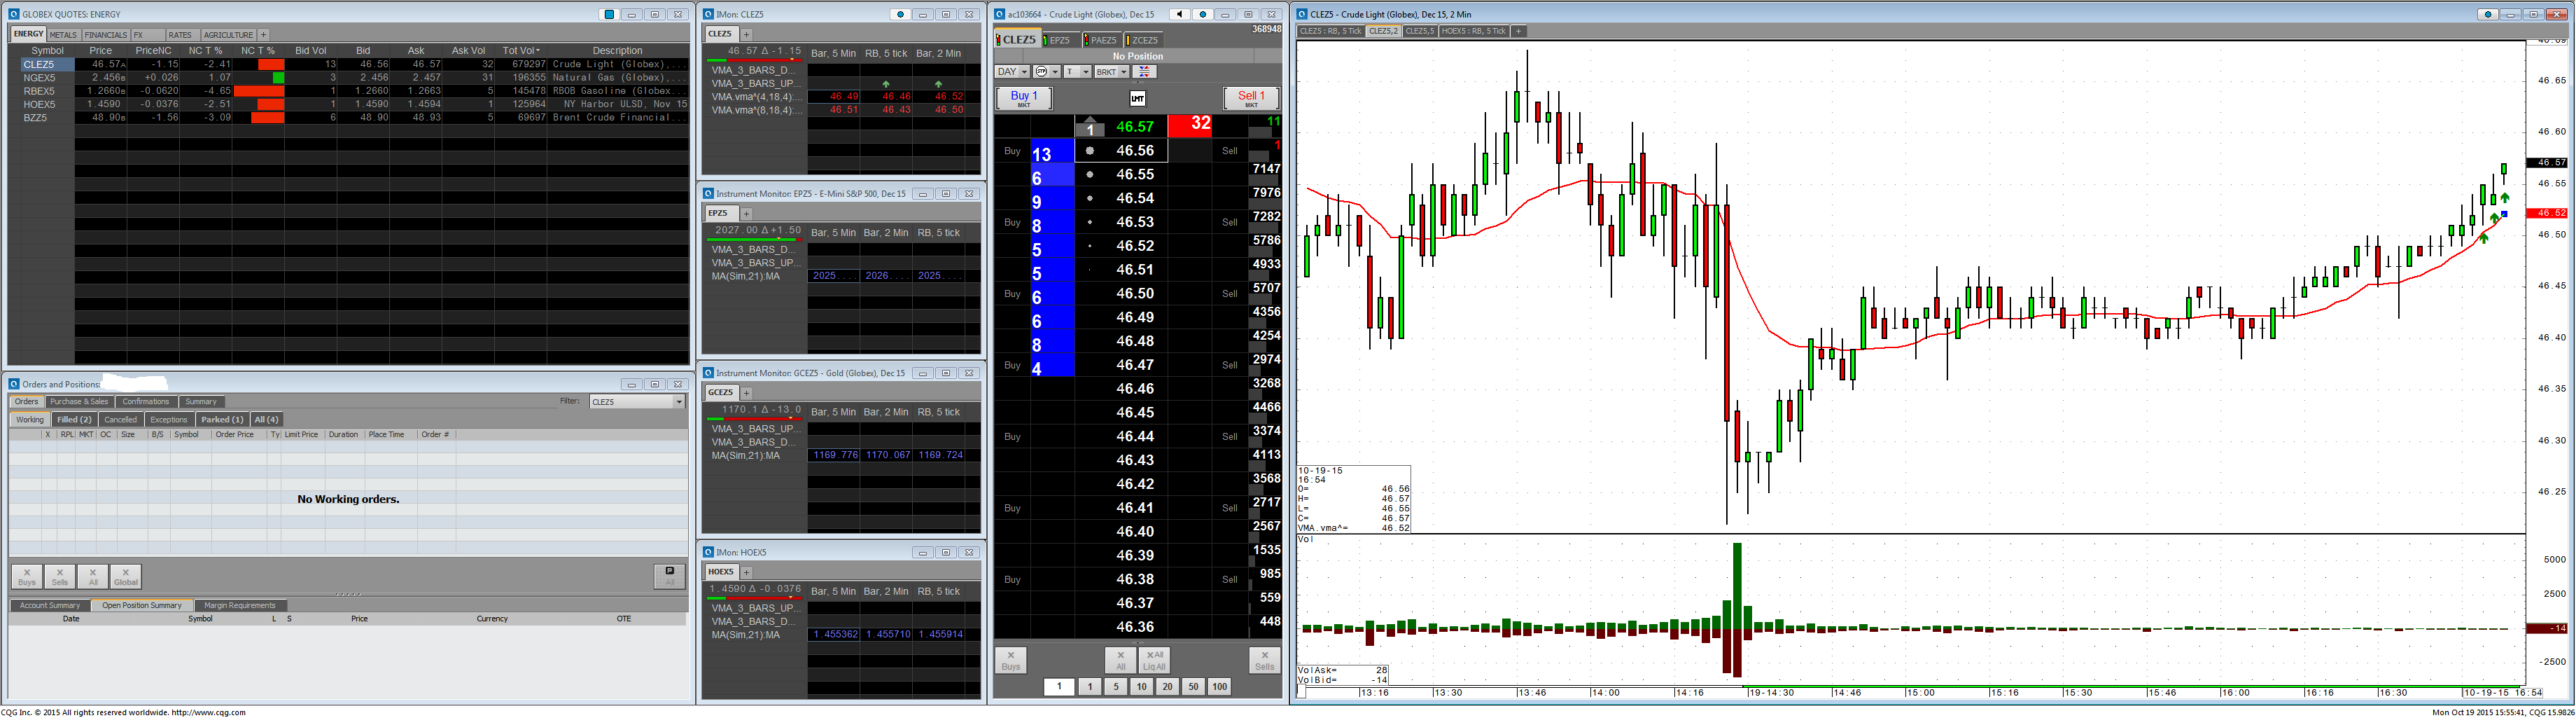
Task: Cancel Sells in the DOM trader
Action: 1265,660
